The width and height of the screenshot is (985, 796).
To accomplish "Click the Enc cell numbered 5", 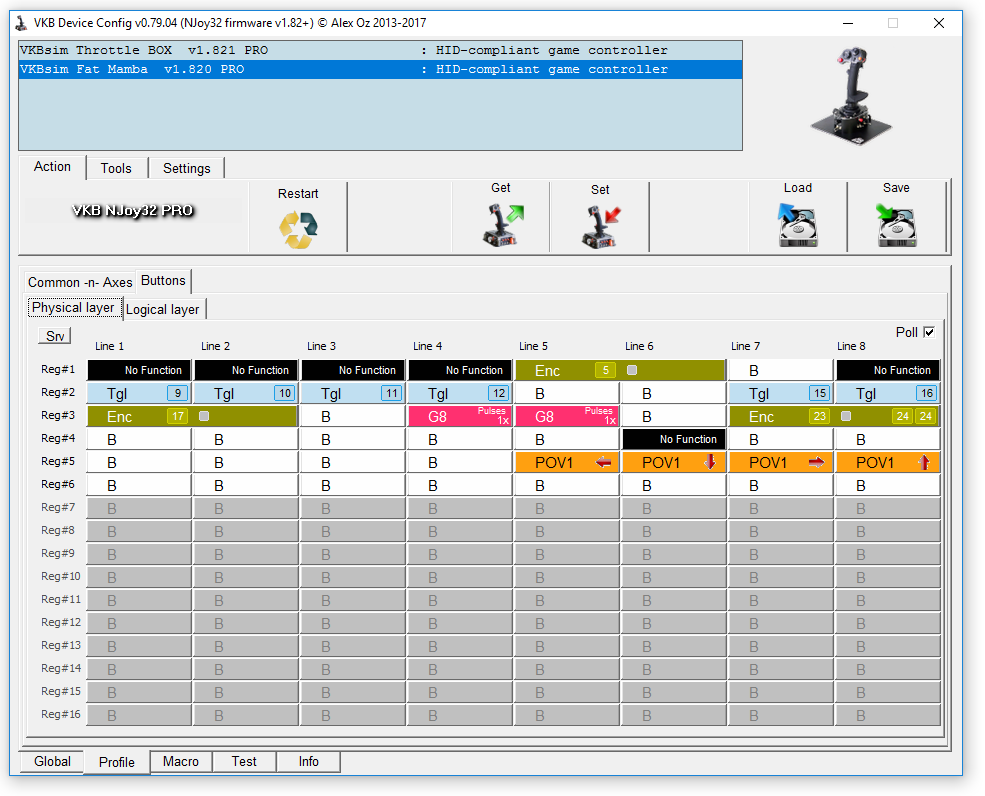I will pyautogui.click(x=621, y=371).
